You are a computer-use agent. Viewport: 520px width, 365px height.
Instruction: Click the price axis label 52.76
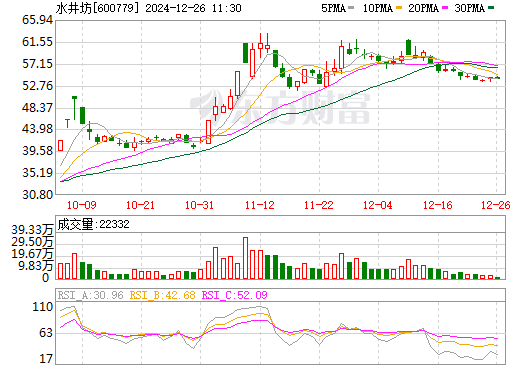(37, 86)
